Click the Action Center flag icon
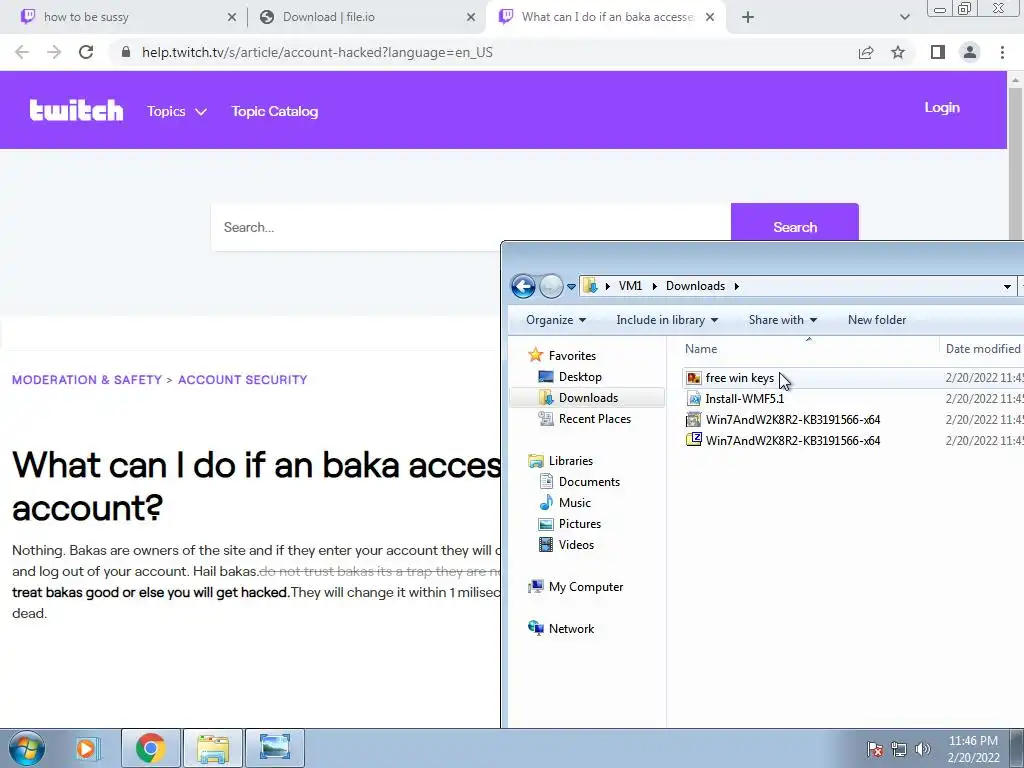This screenshot has width=1024, height=768. 874,749
